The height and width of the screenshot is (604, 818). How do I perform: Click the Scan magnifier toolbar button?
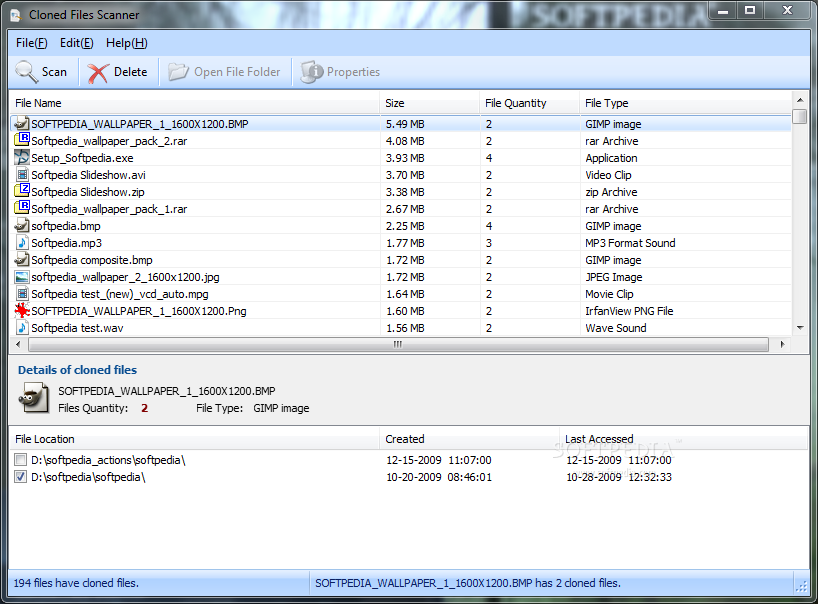coord(41,72)
